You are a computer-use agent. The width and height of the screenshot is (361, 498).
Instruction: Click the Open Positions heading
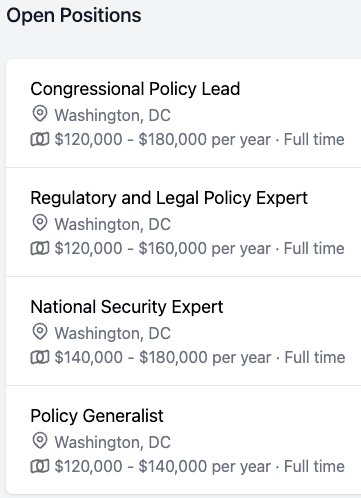click(x=74, y=16)
